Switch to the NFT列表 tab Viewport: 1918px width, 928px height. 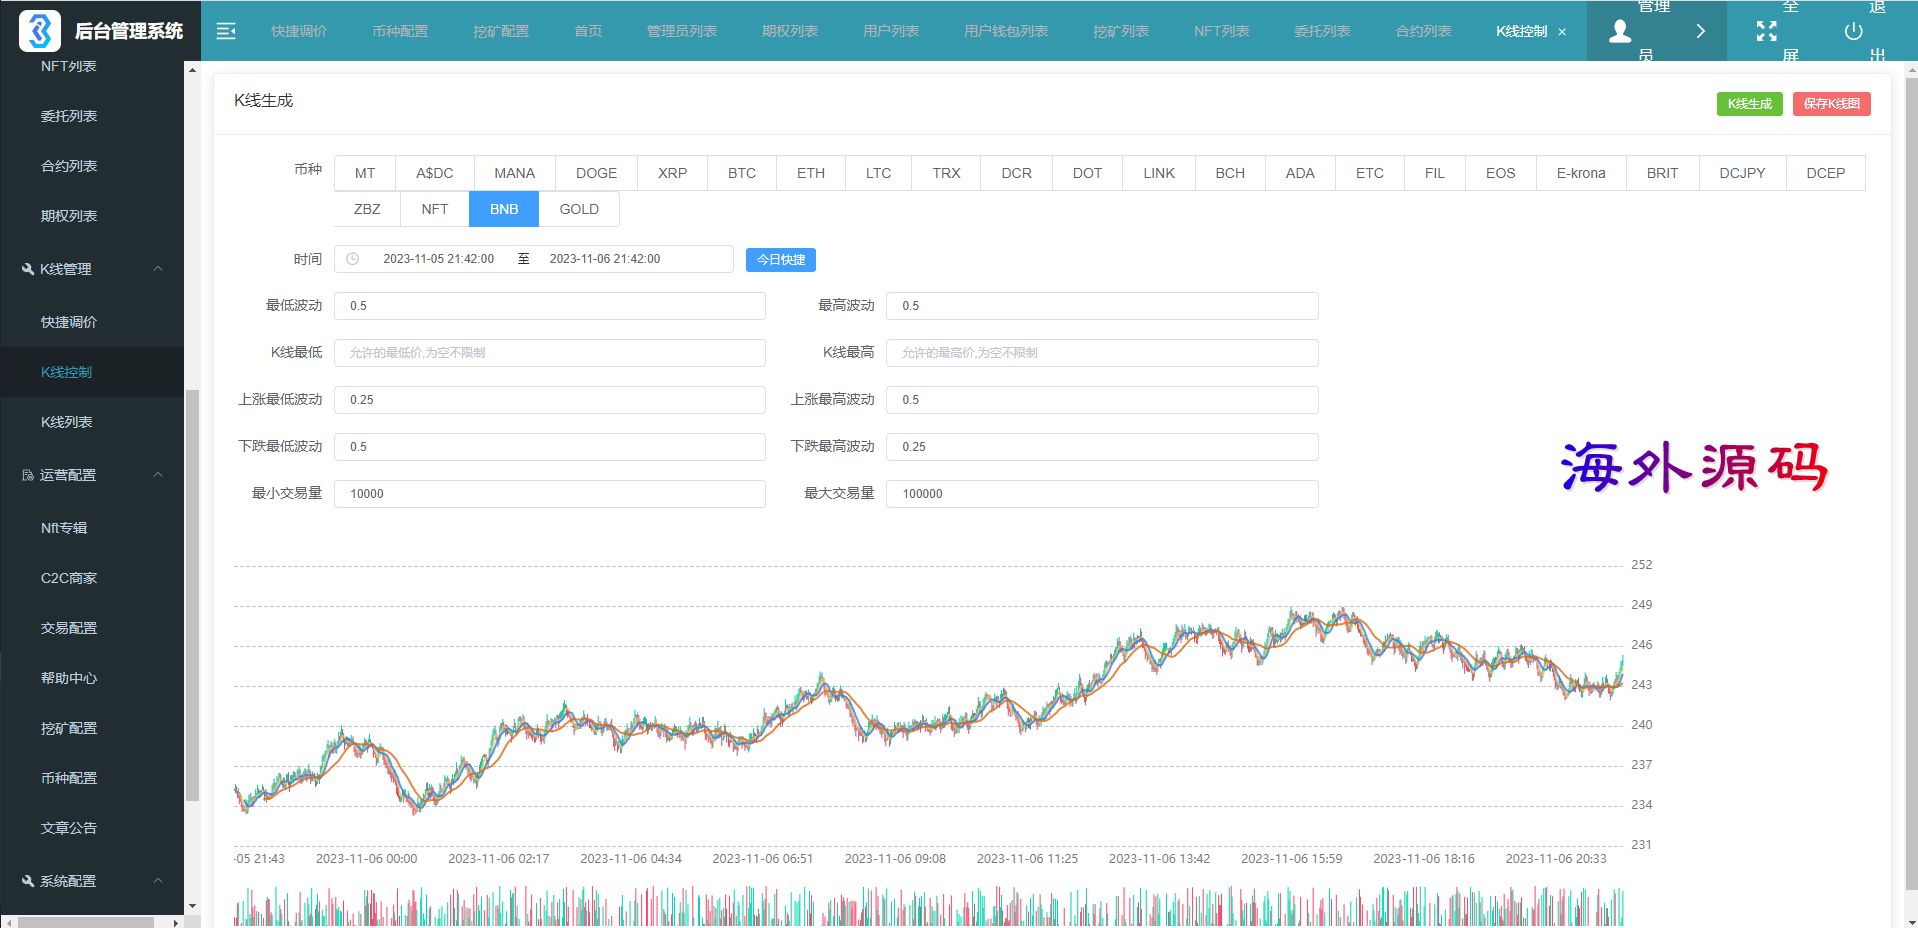point(1222,31)
